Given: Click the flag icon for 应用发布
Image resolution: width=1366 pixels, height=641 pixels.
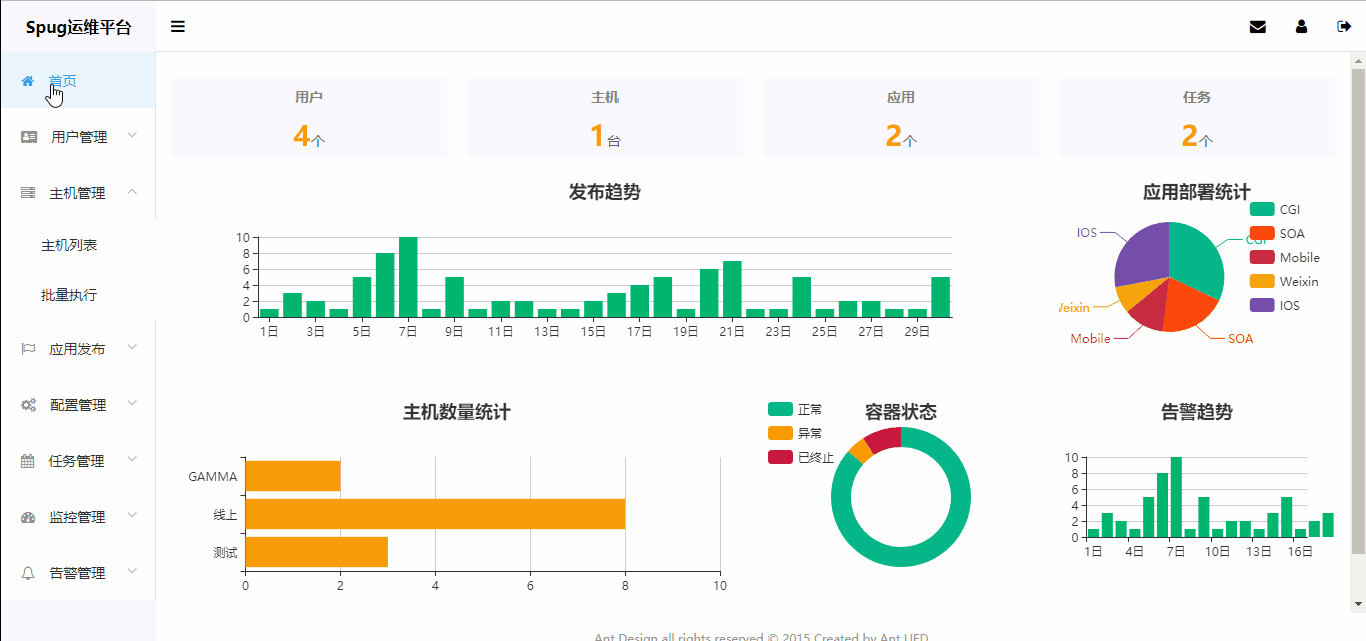Looking at the screenshot, I should click(x=28, y=349).
